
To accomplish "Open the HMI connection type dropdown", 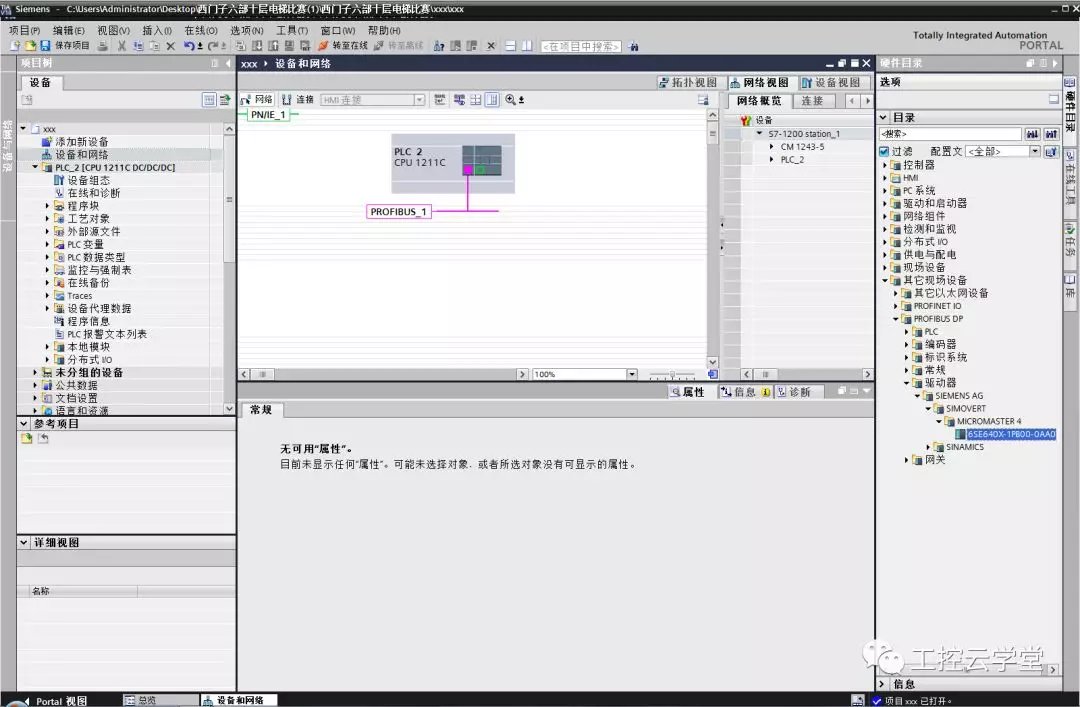I will click(x=419, y=100).
